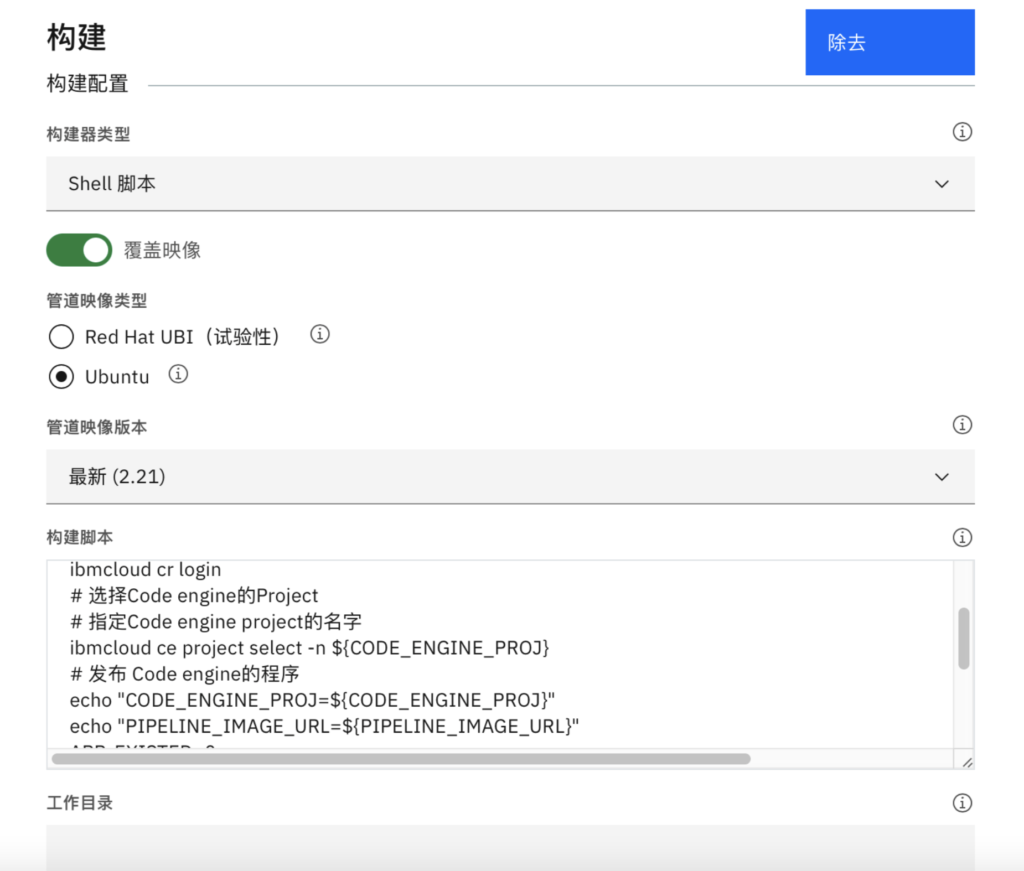Click the 'ibmcloud ce project select' line
Image resolution: width=1024 pixels, height=871 pixels.
point(310,648)
